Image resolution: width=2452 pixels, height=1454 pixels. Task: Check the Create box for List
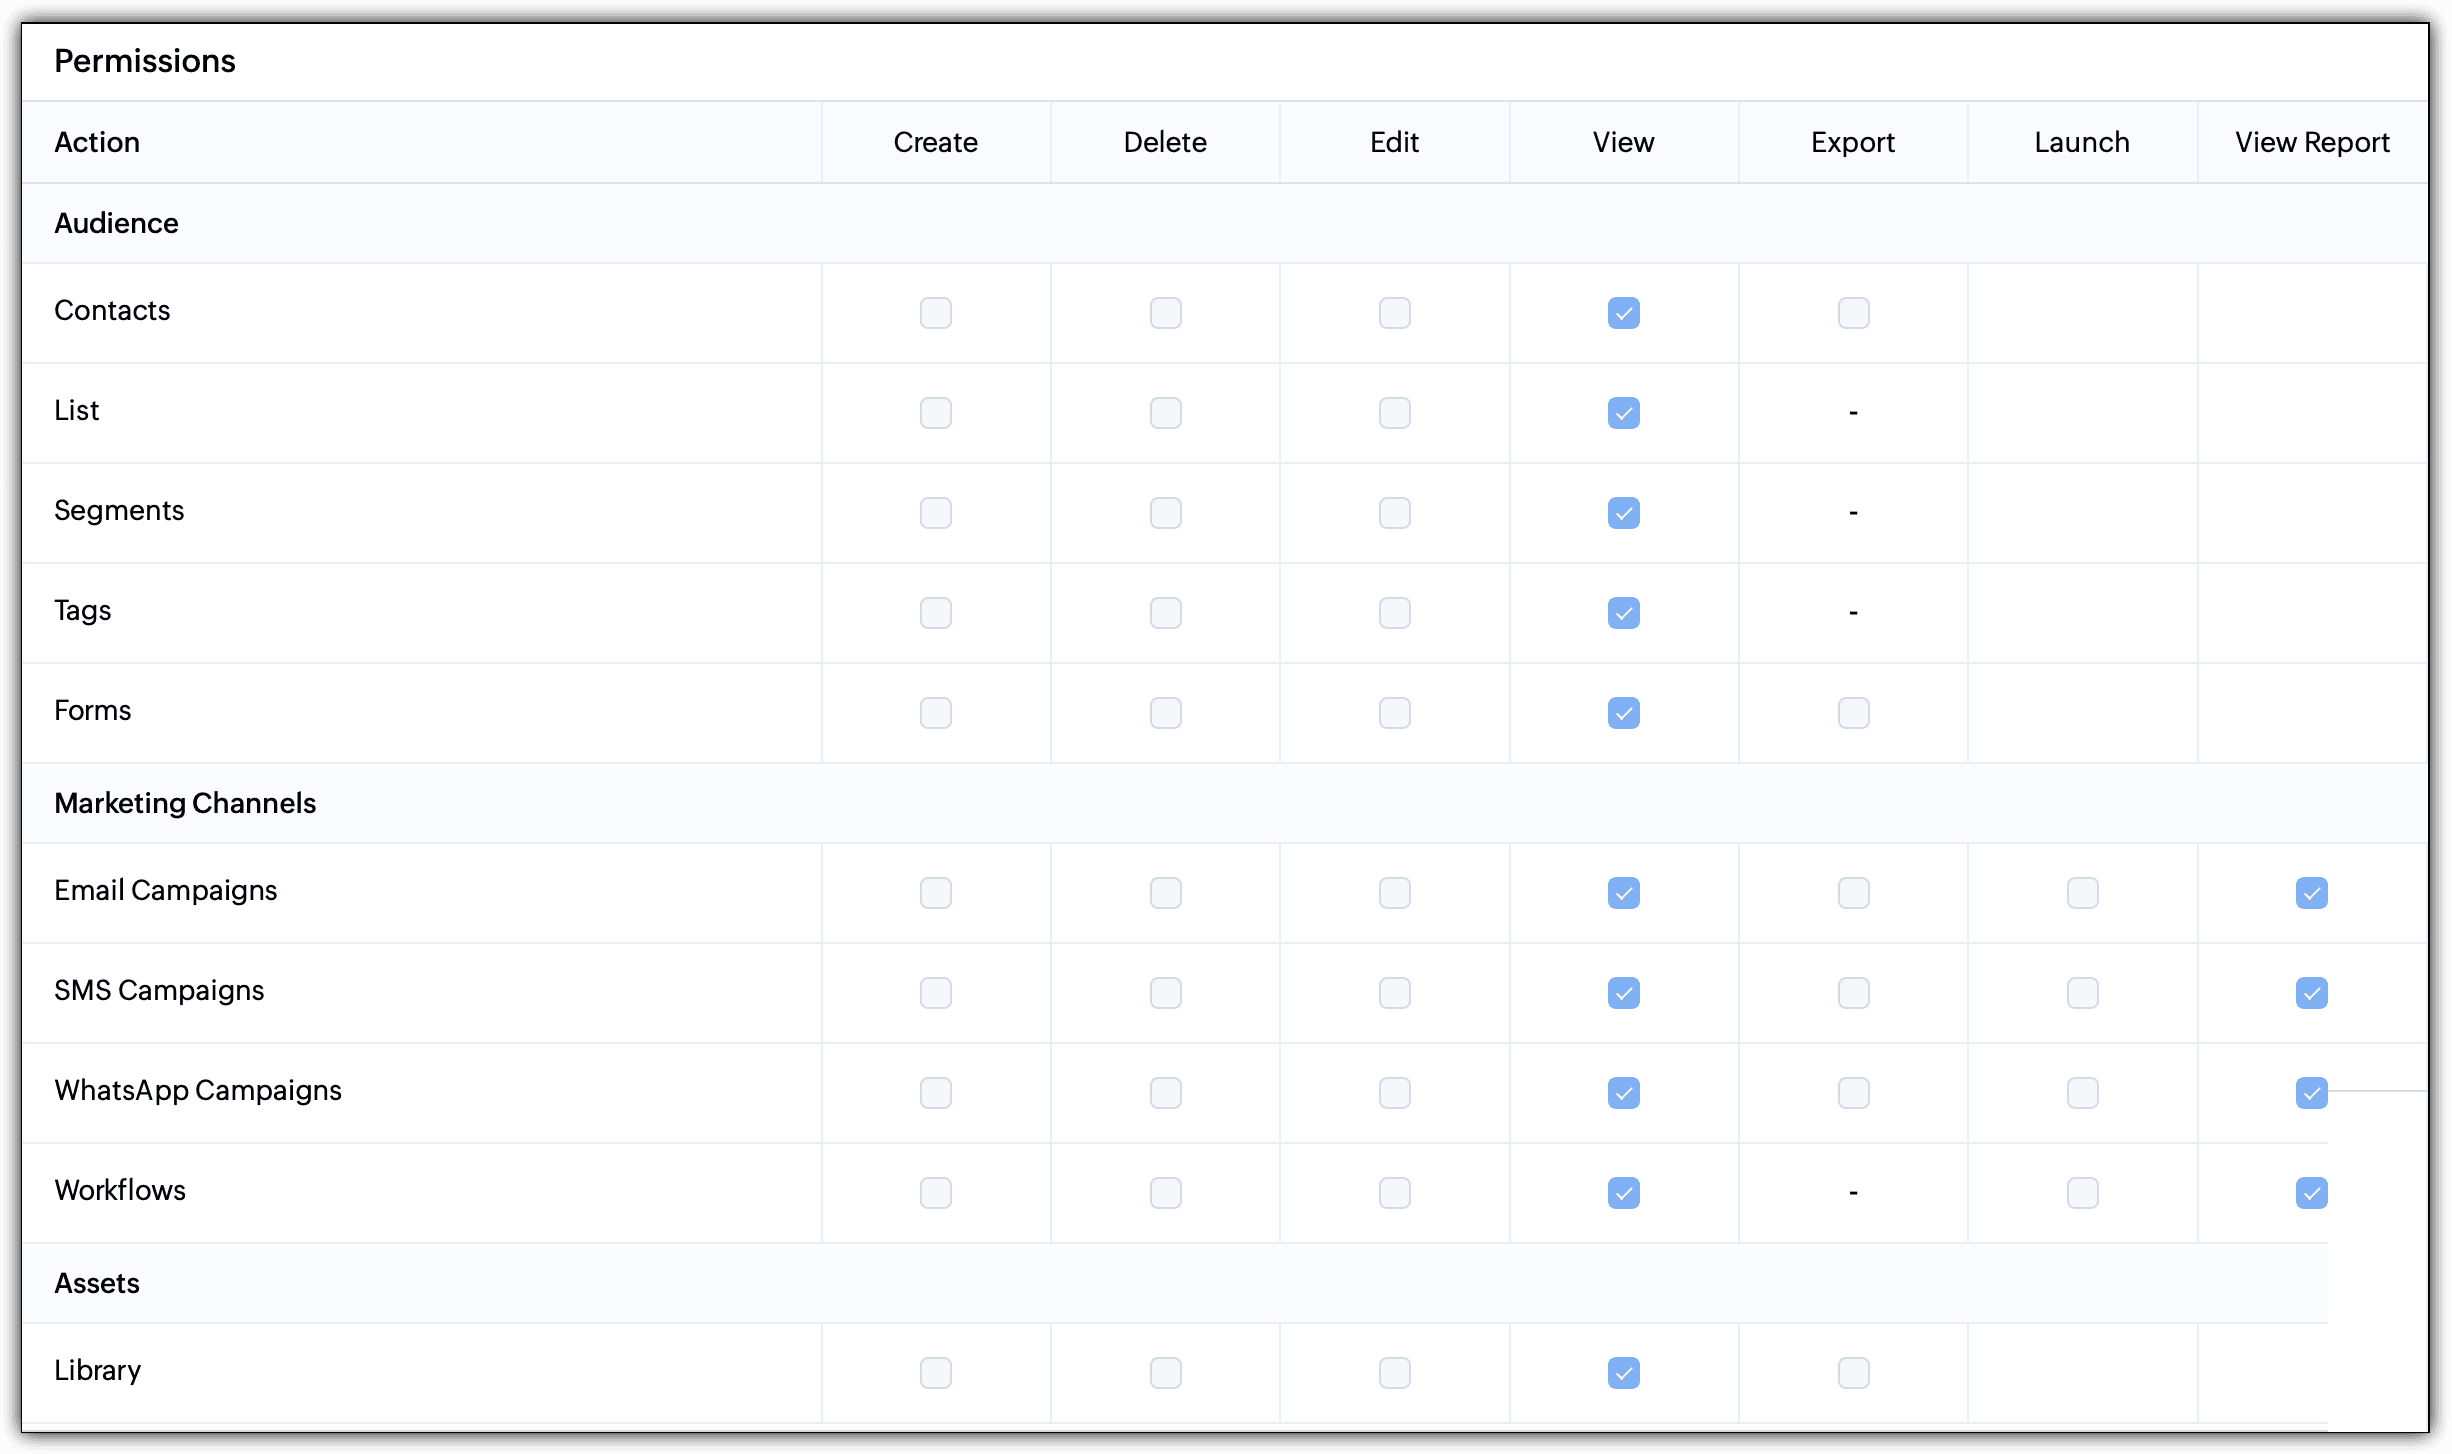tap(935, 413)
